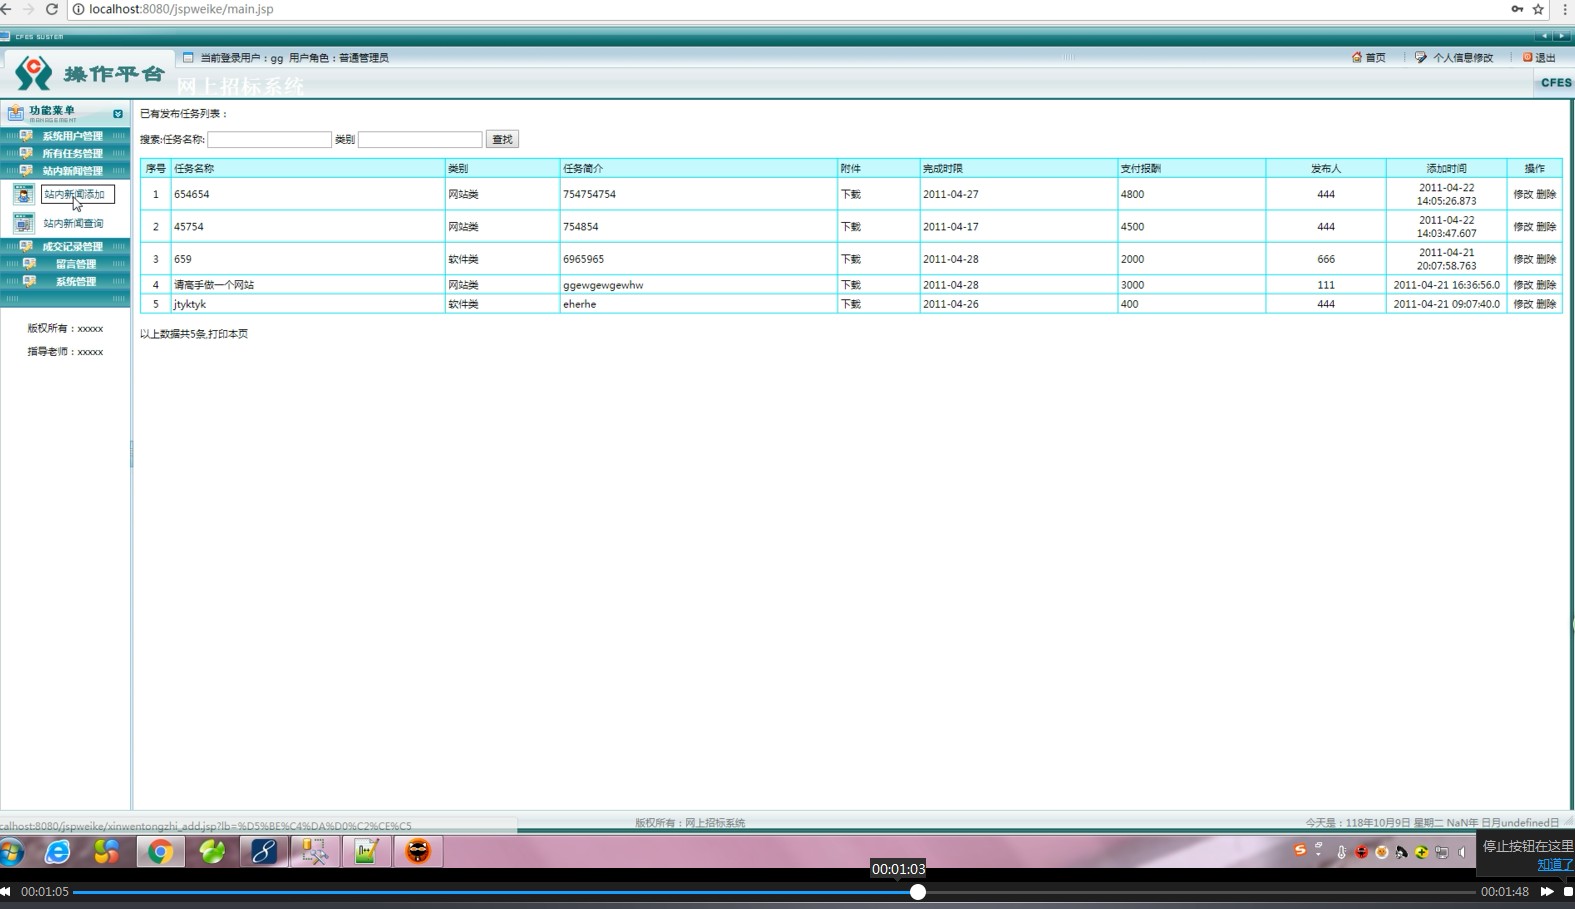Click 修改 for task 654654
Image resolution: width=1575 pixels, height=909 pixels.
tap(1523, 194)
